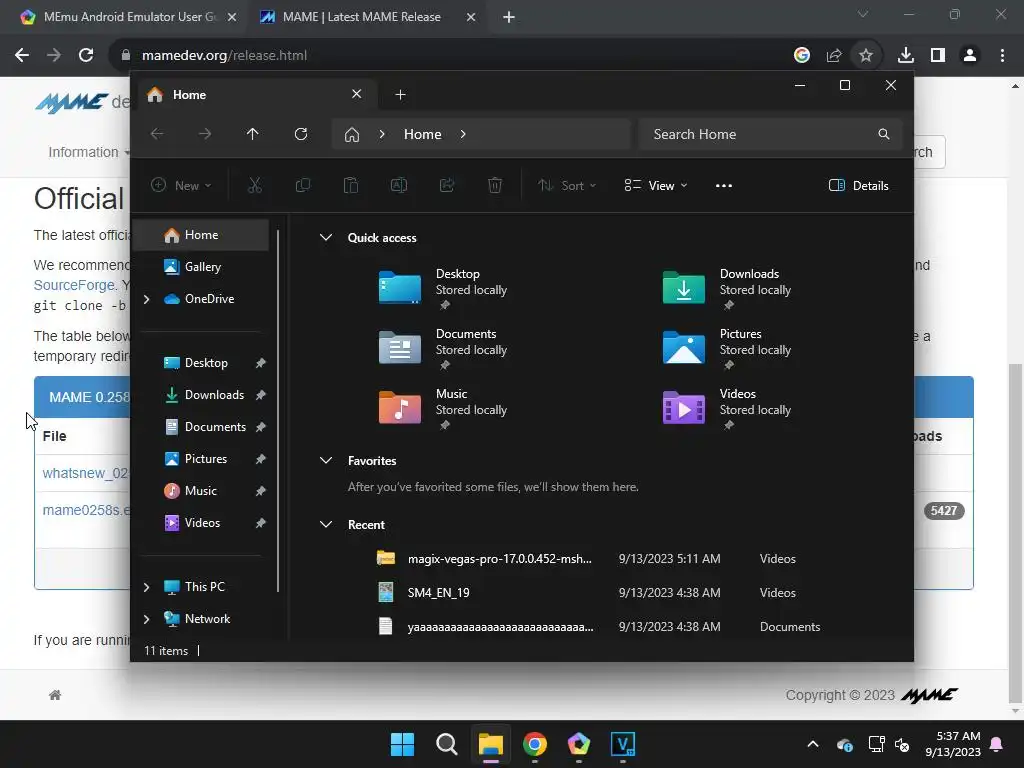
Task: Click the whatsnew file link on MAME page
Action: coord(86,473)
